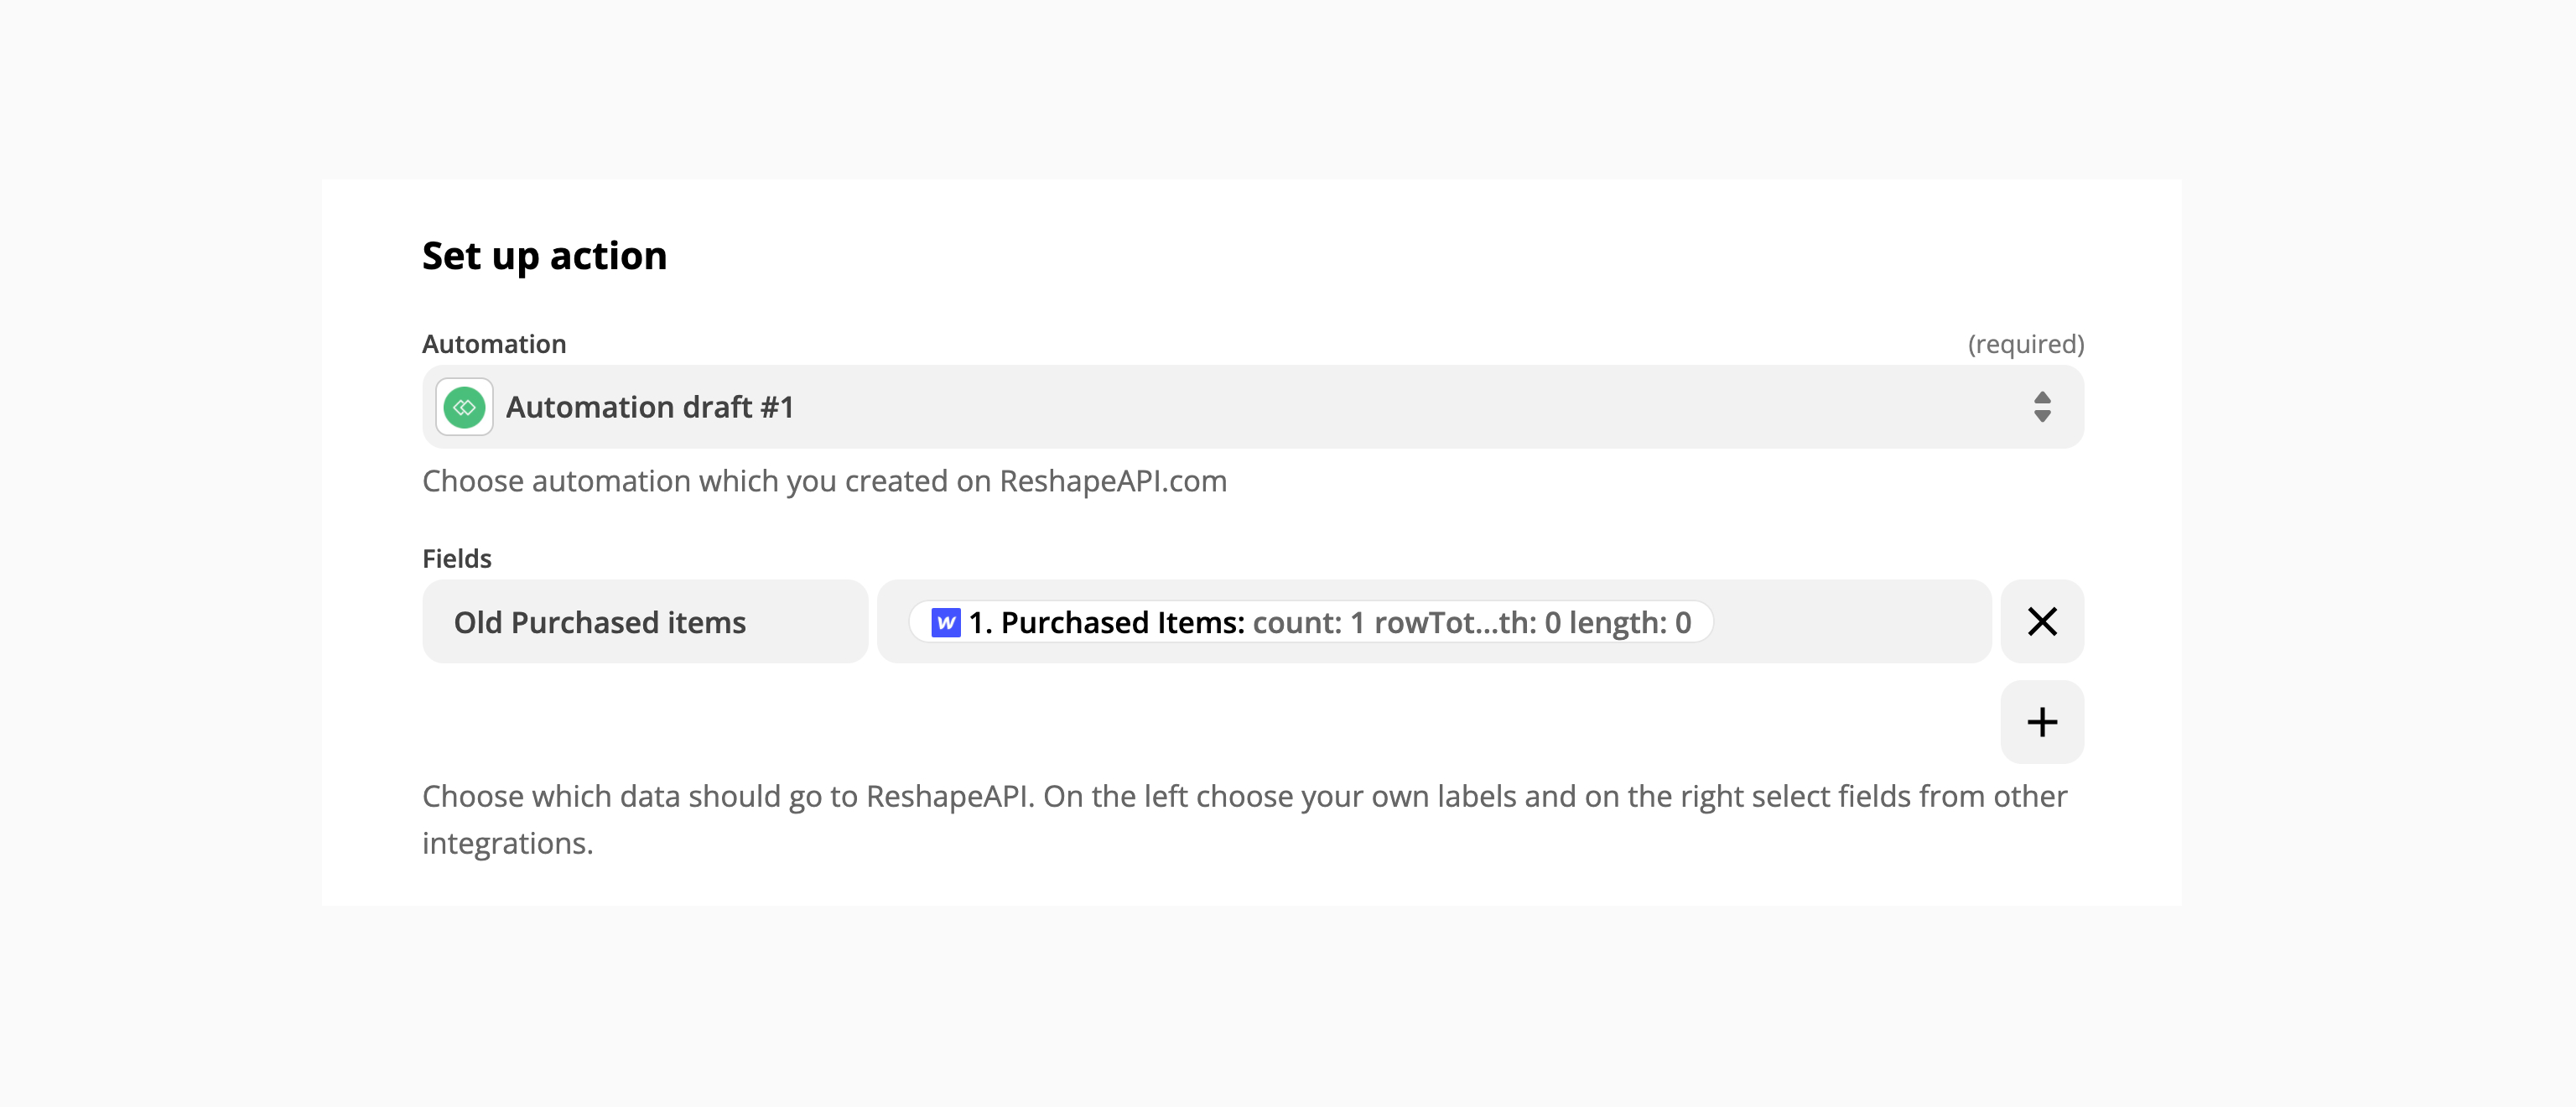2576x1107 pixels.
Task: Click the (required) indicator text
Action: click(2026, 344)
